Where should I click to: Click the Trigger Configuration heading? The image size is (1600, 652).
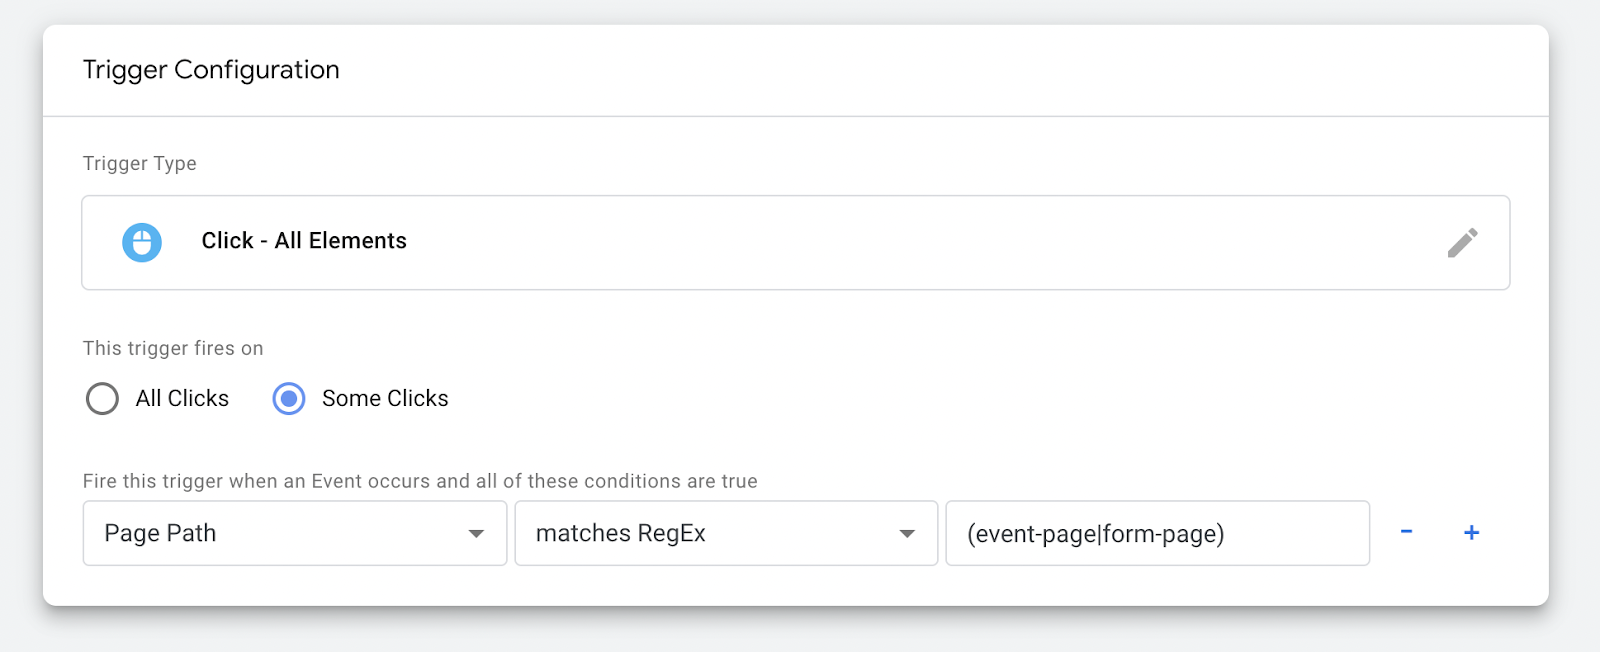coord(211,70)
